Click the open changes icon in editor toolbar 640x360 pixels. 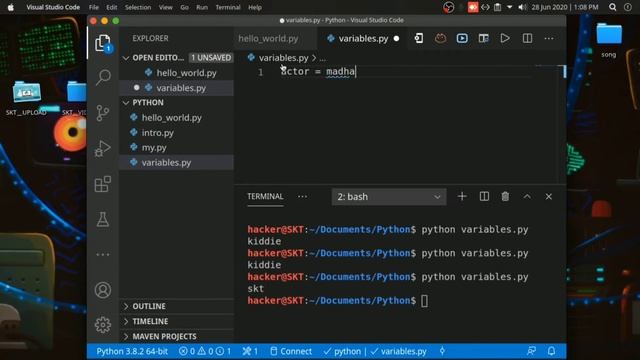click(x=419, y=38)
